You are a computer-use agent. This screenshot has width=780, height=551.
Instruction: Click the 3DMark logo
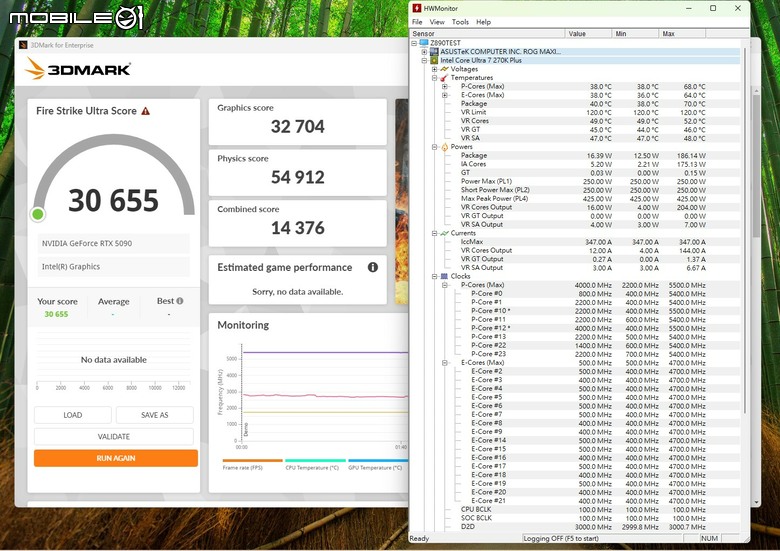[78, 69]
